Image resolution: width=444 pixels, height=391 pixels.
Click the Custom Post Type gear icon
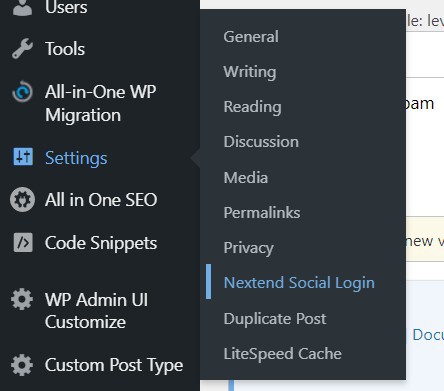coord(22,365)
